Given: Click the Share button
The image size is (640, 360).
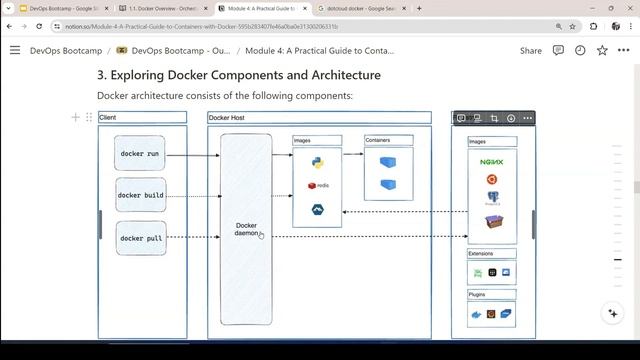Looking at the screenshot, I should [531, 51].
